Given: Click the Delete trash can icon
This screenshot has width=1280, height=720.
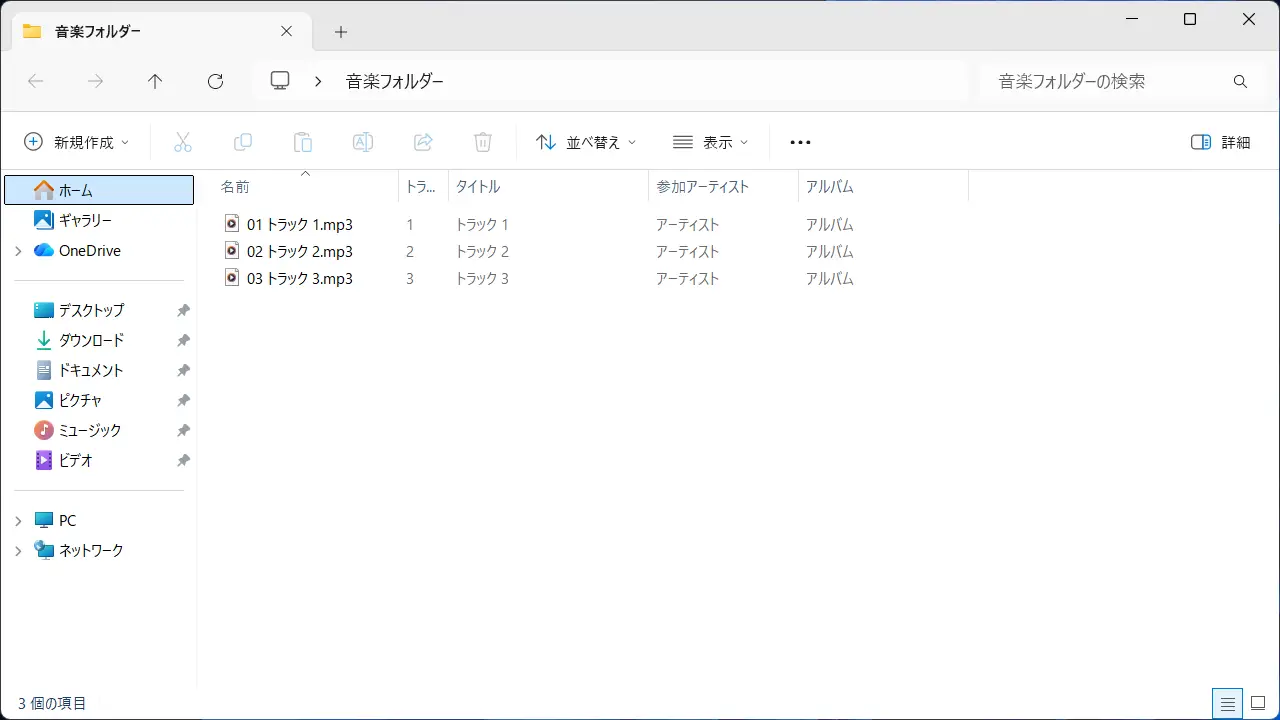Looking at the screenshot, I should tap(482, 142).
